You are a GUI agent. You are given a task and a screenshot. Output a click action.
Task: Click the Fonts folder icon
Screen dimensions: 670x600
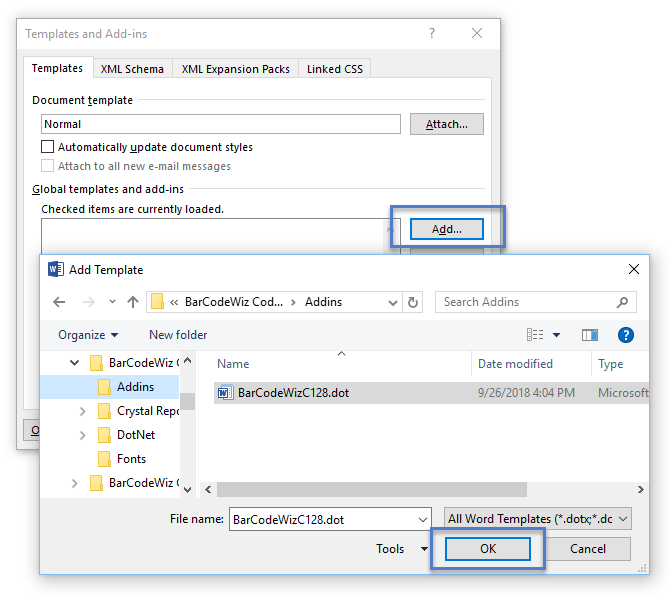[105, 459]
